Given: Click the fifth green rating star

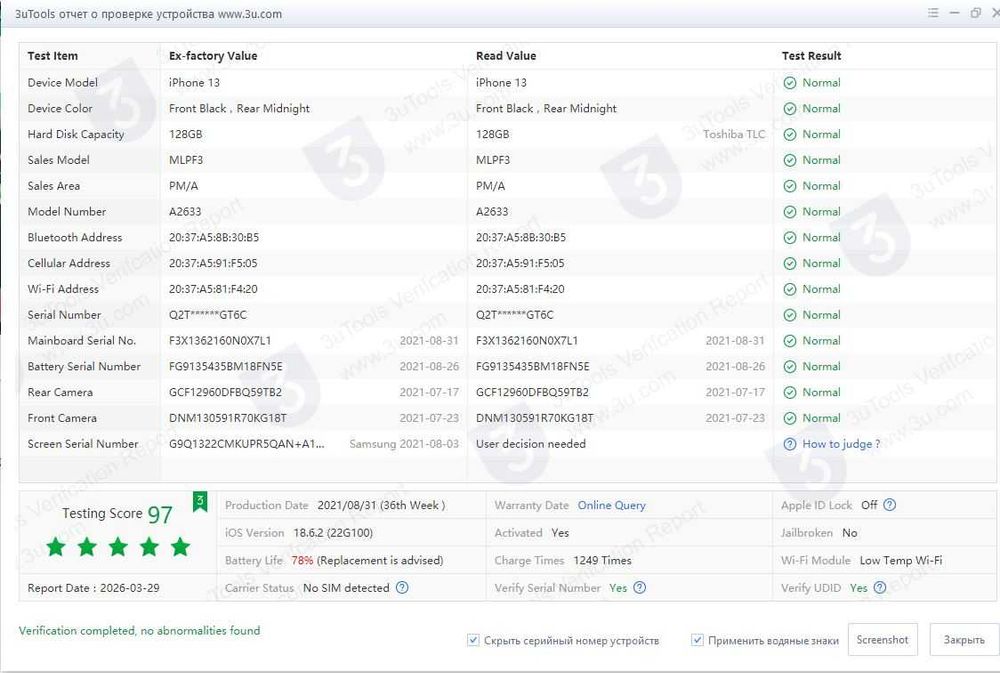Looking at the screenshot, I should point(180,547).
